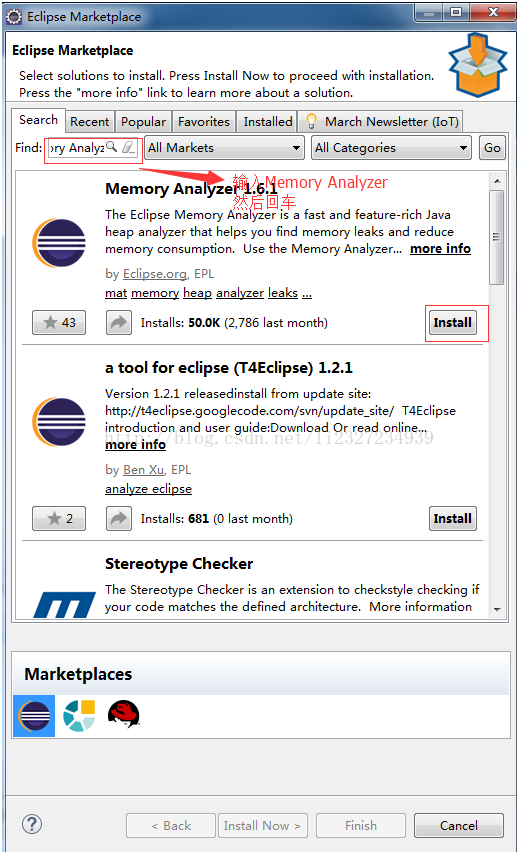Open help via the question mark icon
The height and width of the screenshot is (854, 519).
pos(32,824)
